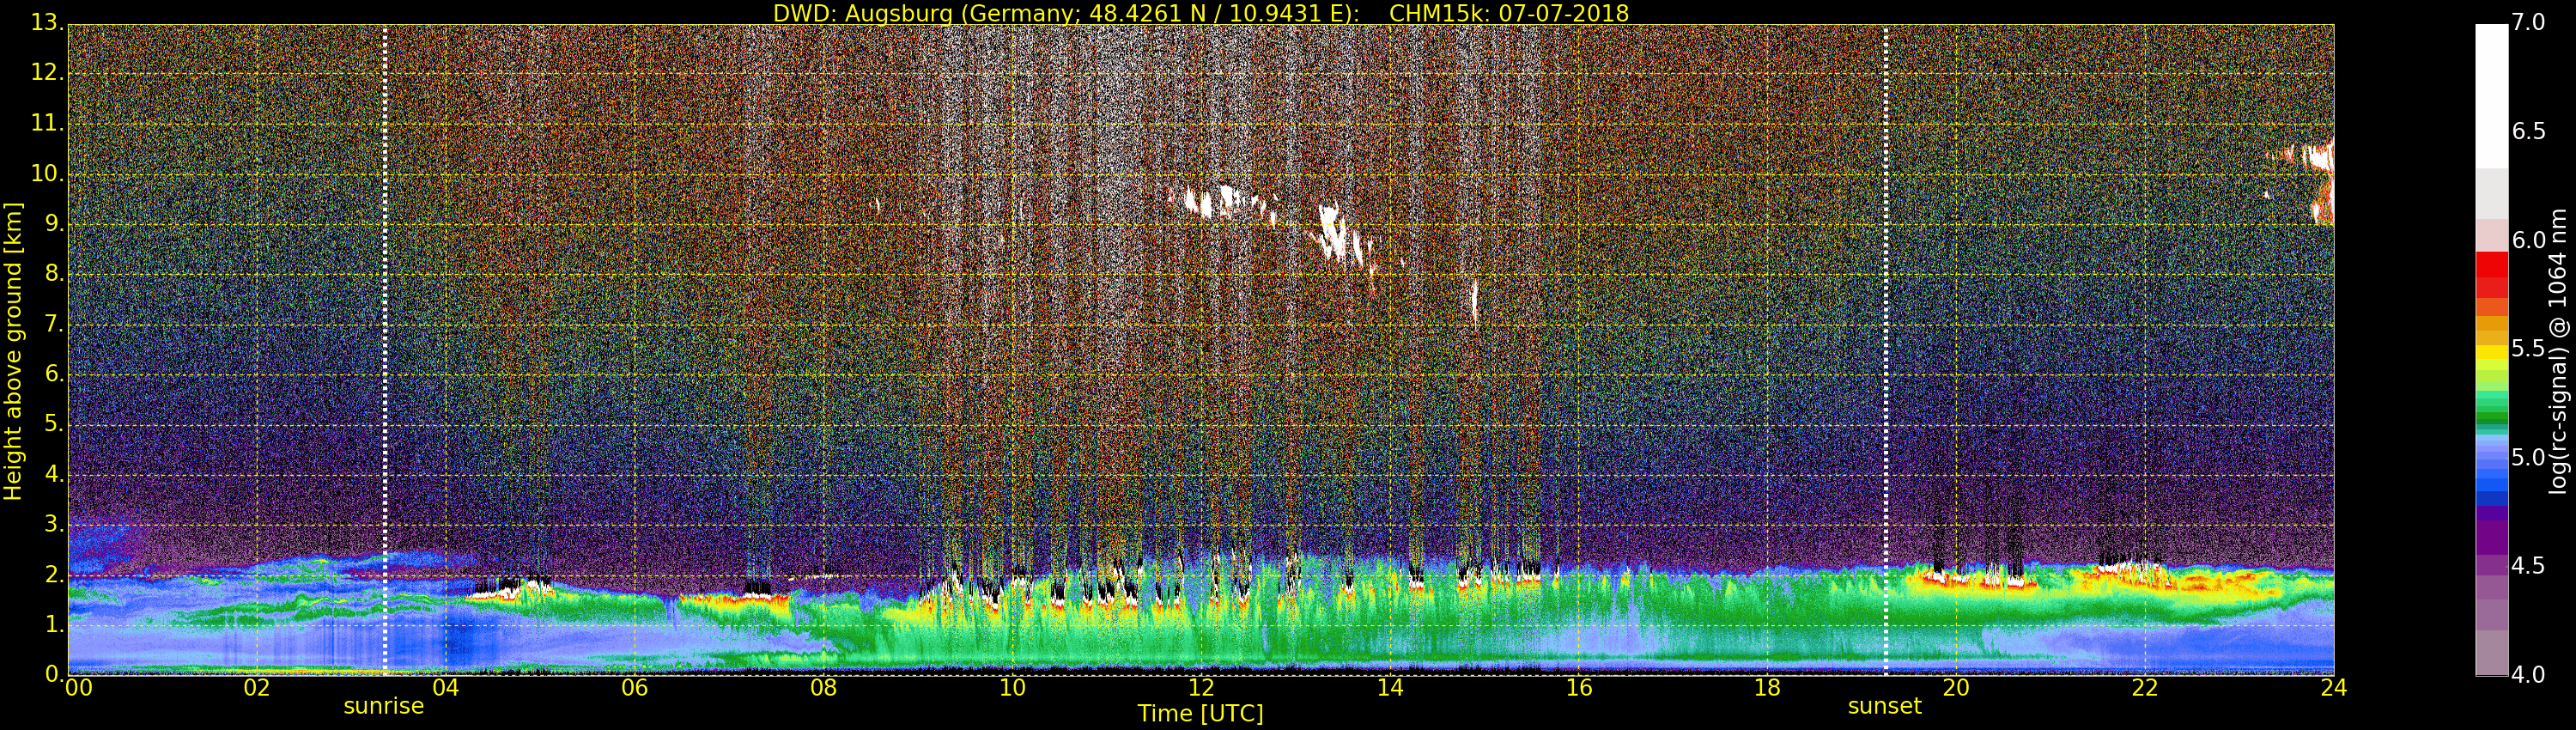Click the 'Height above ground [km]' axis label
The width and height of the screenshot is (2576, 730).
point(13,350)
